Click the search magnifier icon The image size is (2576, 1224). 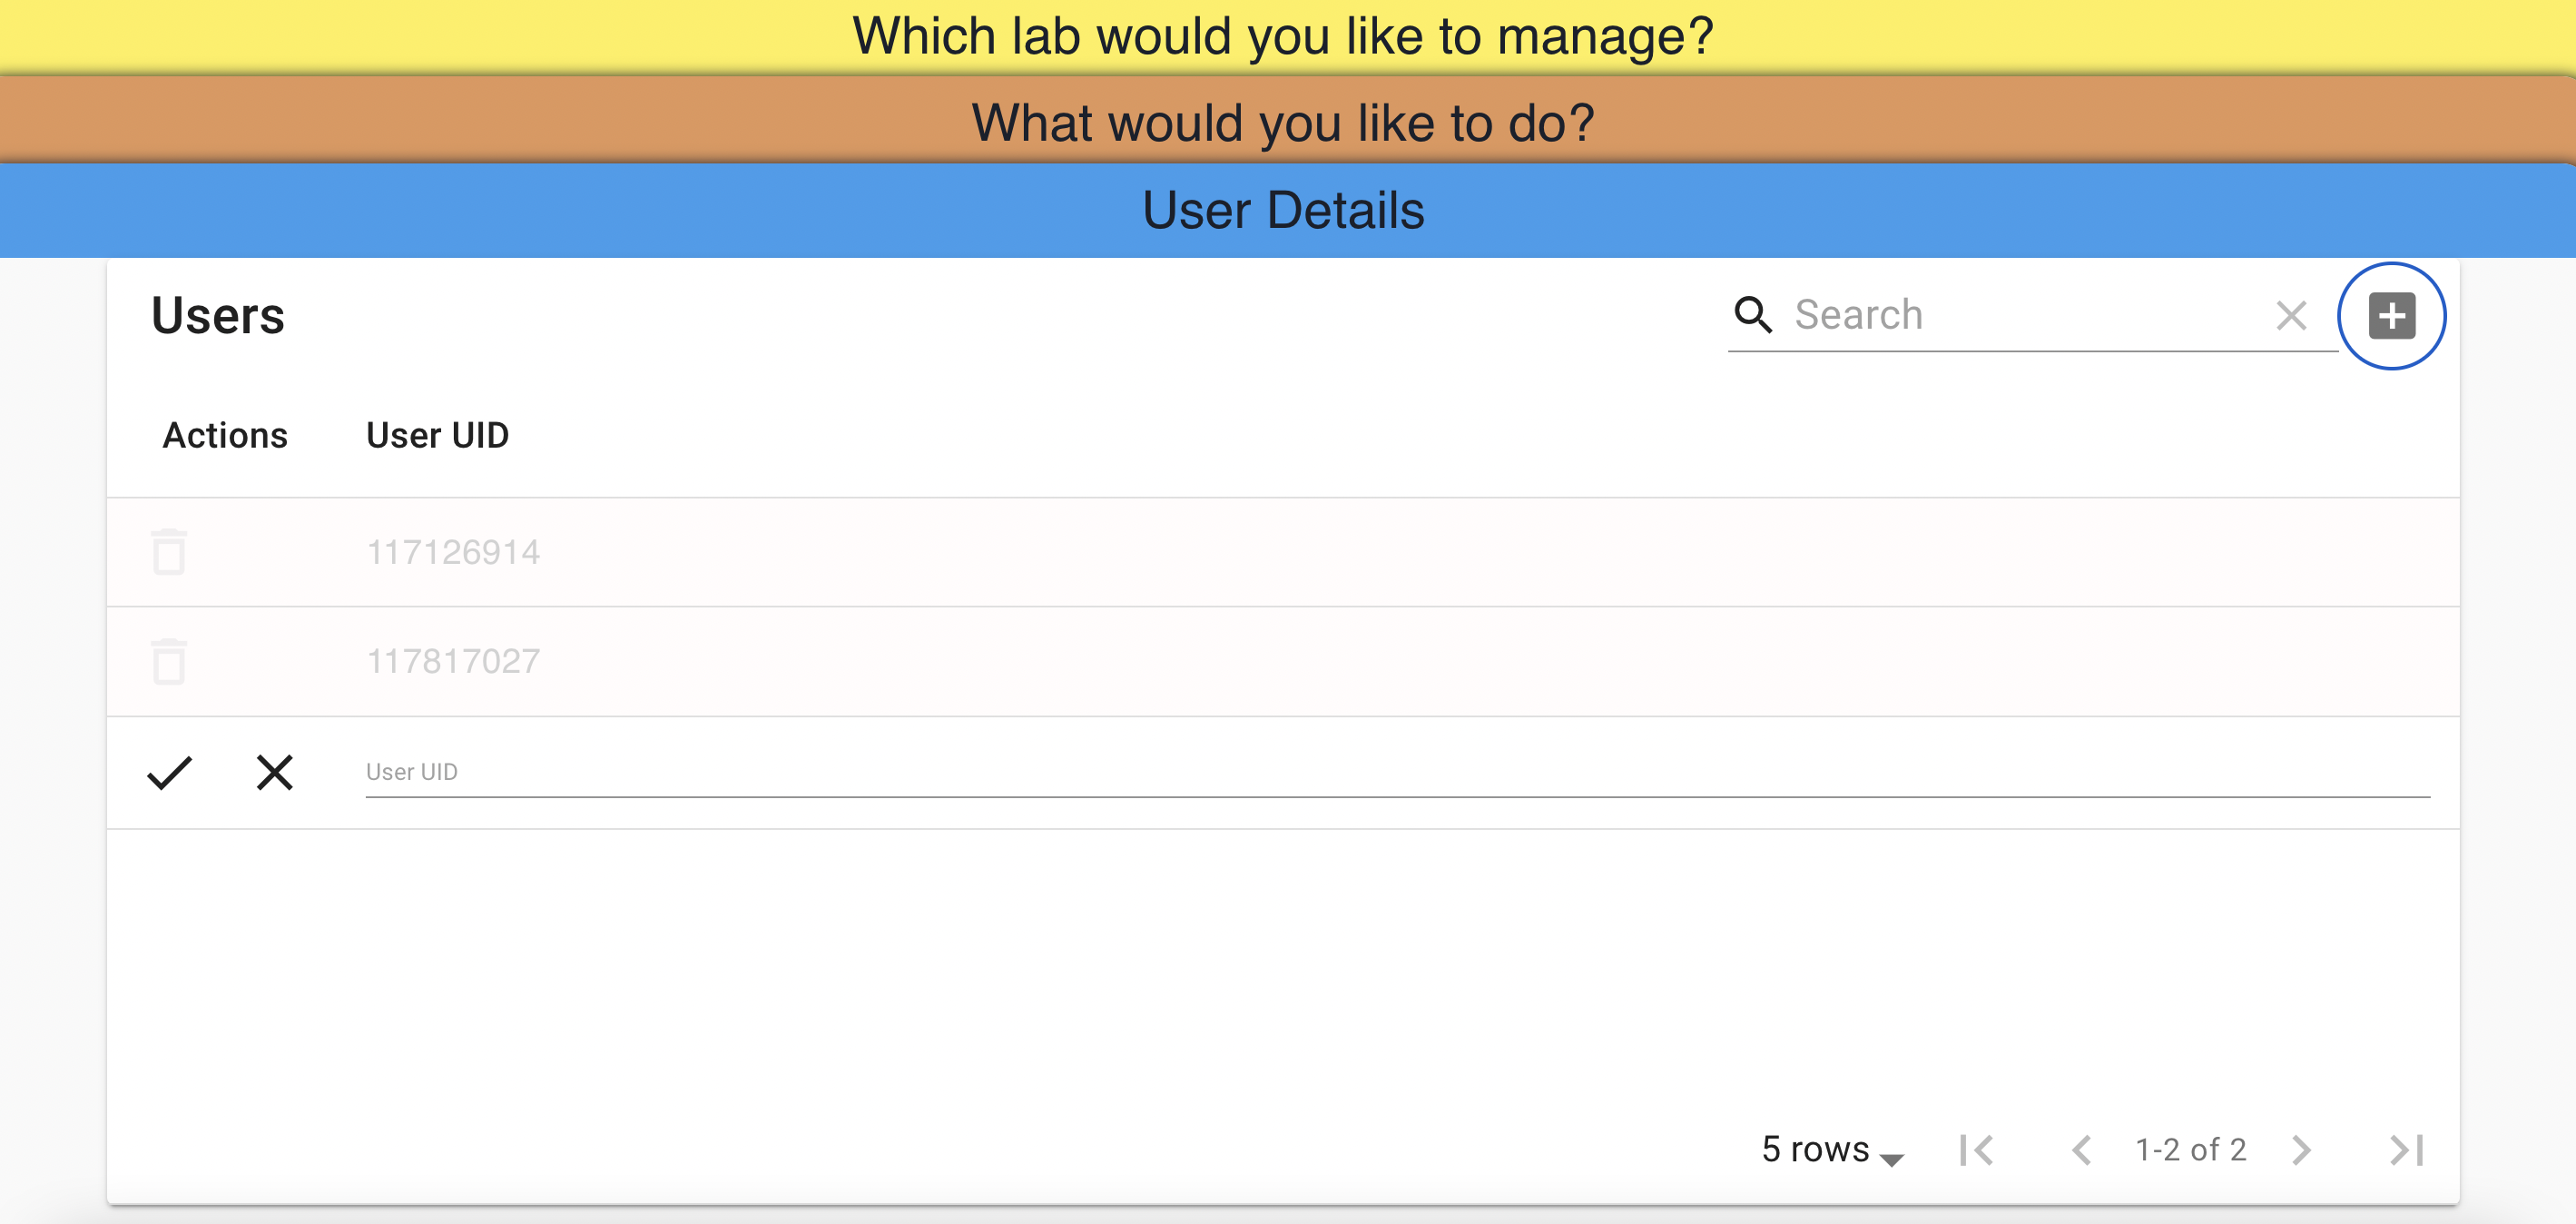(1753, 314)
